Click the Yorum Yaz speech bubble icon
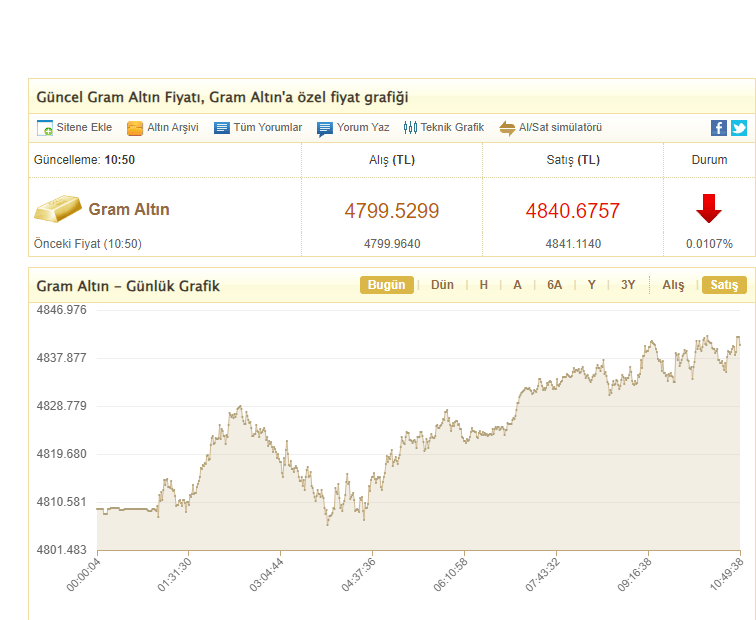The image size is (756, 620). pyautogui.click(x=325, y=128)
